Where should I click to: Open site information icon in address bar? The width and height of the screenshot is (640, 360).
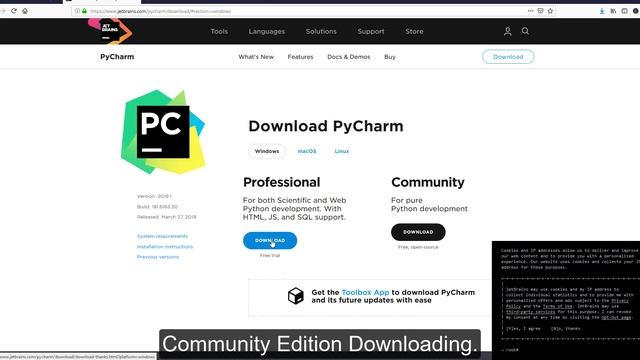(x=77, y=11)
